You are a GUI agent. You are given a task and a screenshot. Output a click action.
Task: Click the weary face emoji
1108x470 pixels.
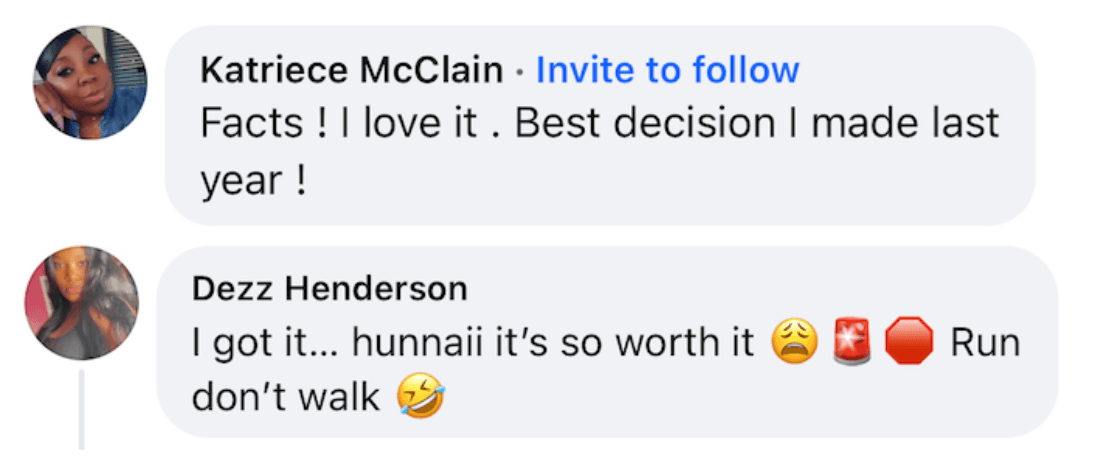point(794,341)
